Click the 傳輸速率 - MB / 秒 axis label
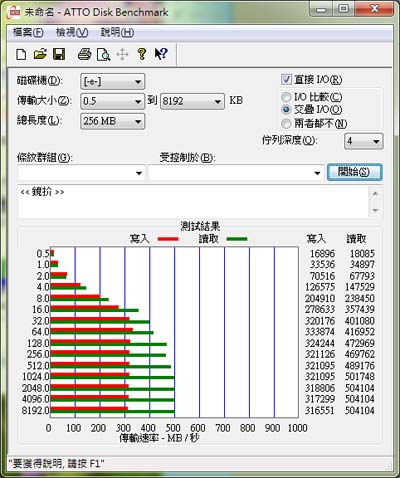This screenshot has height=478, width=400. point(159,438)
